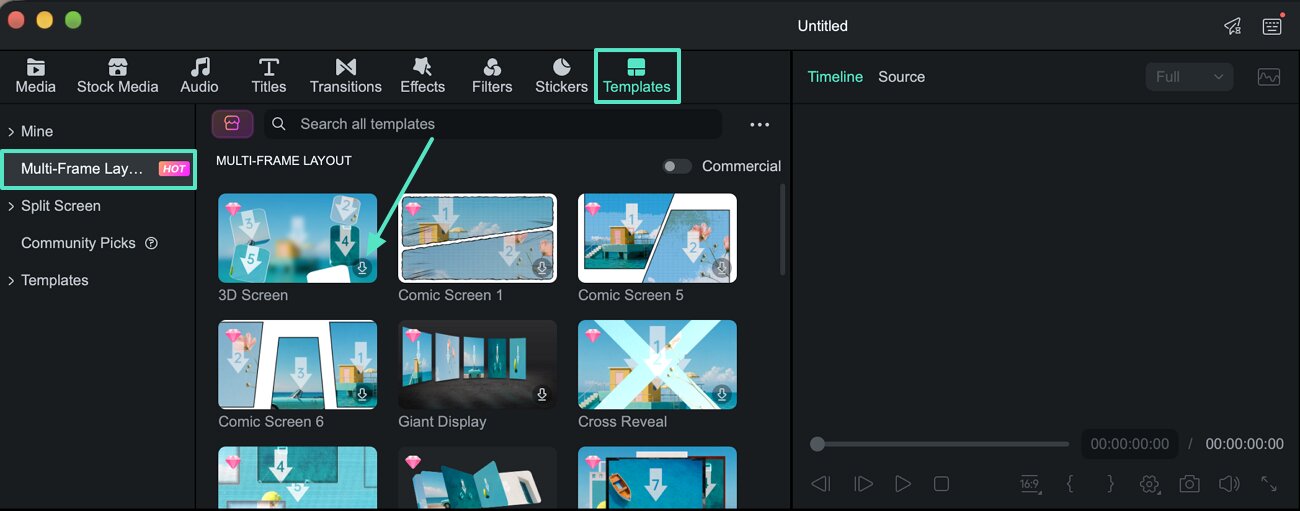Toggle the Commercial switch
The width and height of the screenshot is (1300, 511).
coord(677,166)
